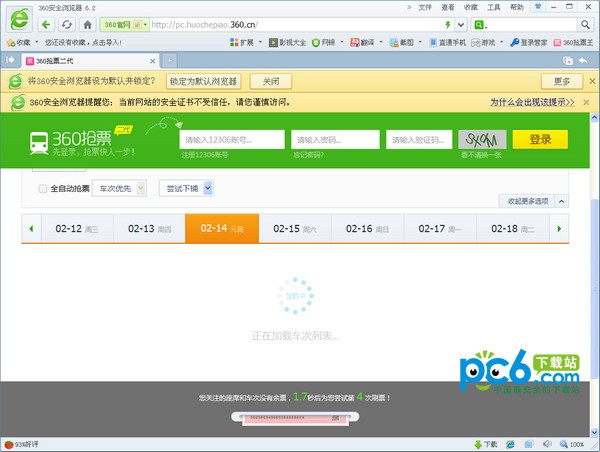Open a new tab with plus button
Image resolution: width=600 pixels, height=452 pixels.
tap(169, 60)
